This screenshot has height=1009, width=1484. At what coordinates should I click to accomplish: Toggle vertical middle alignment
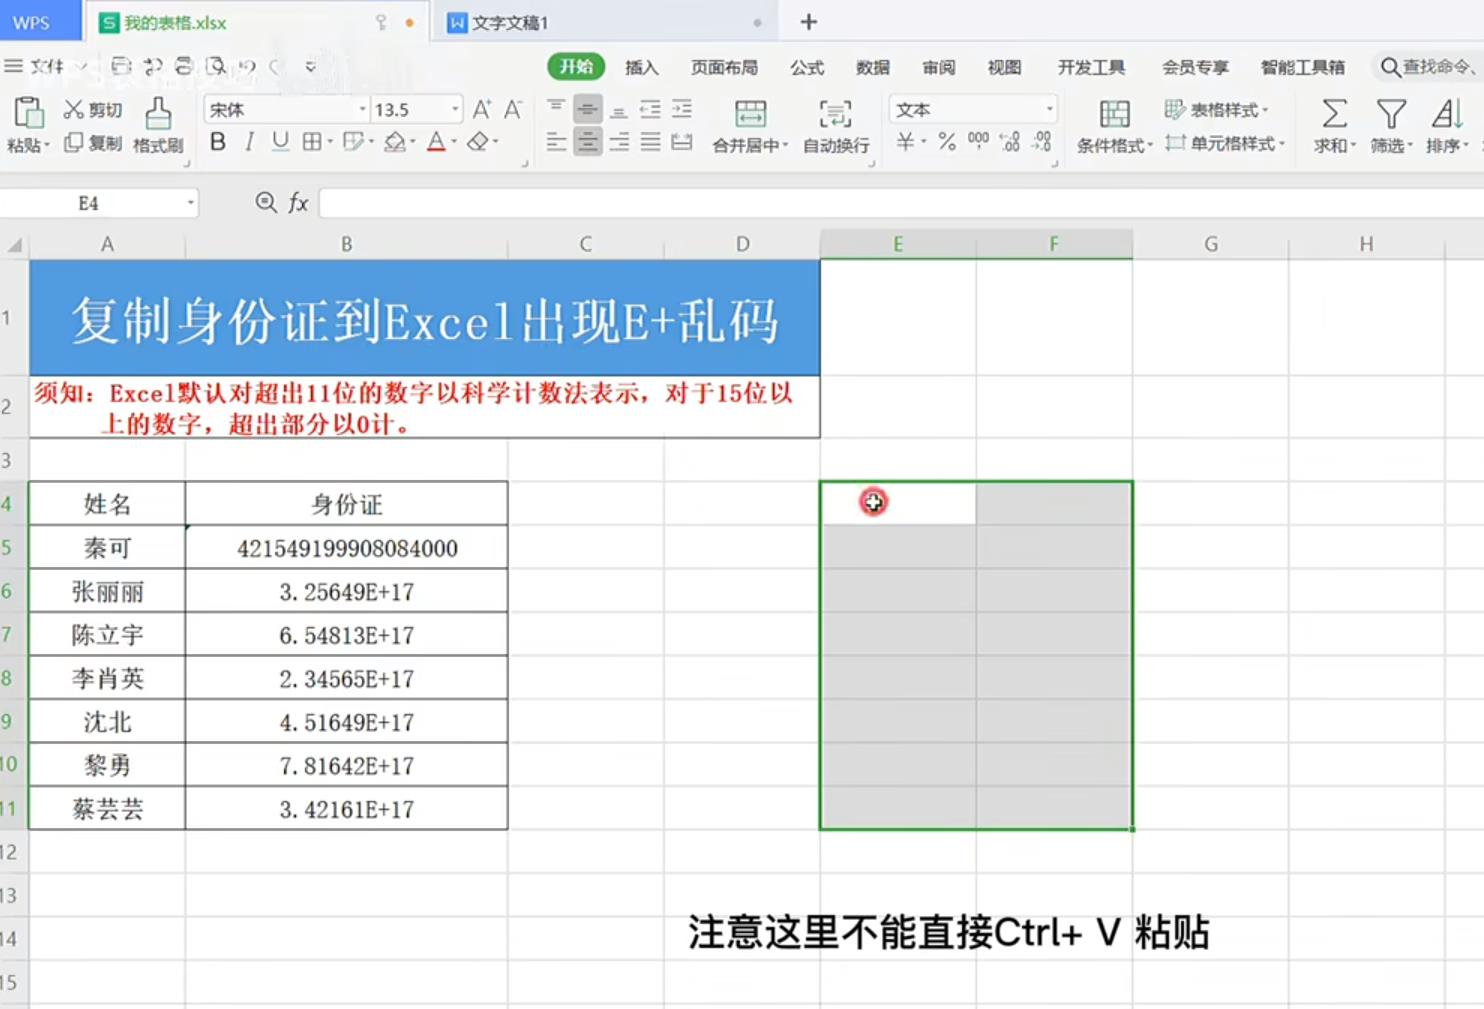[588, 108]
